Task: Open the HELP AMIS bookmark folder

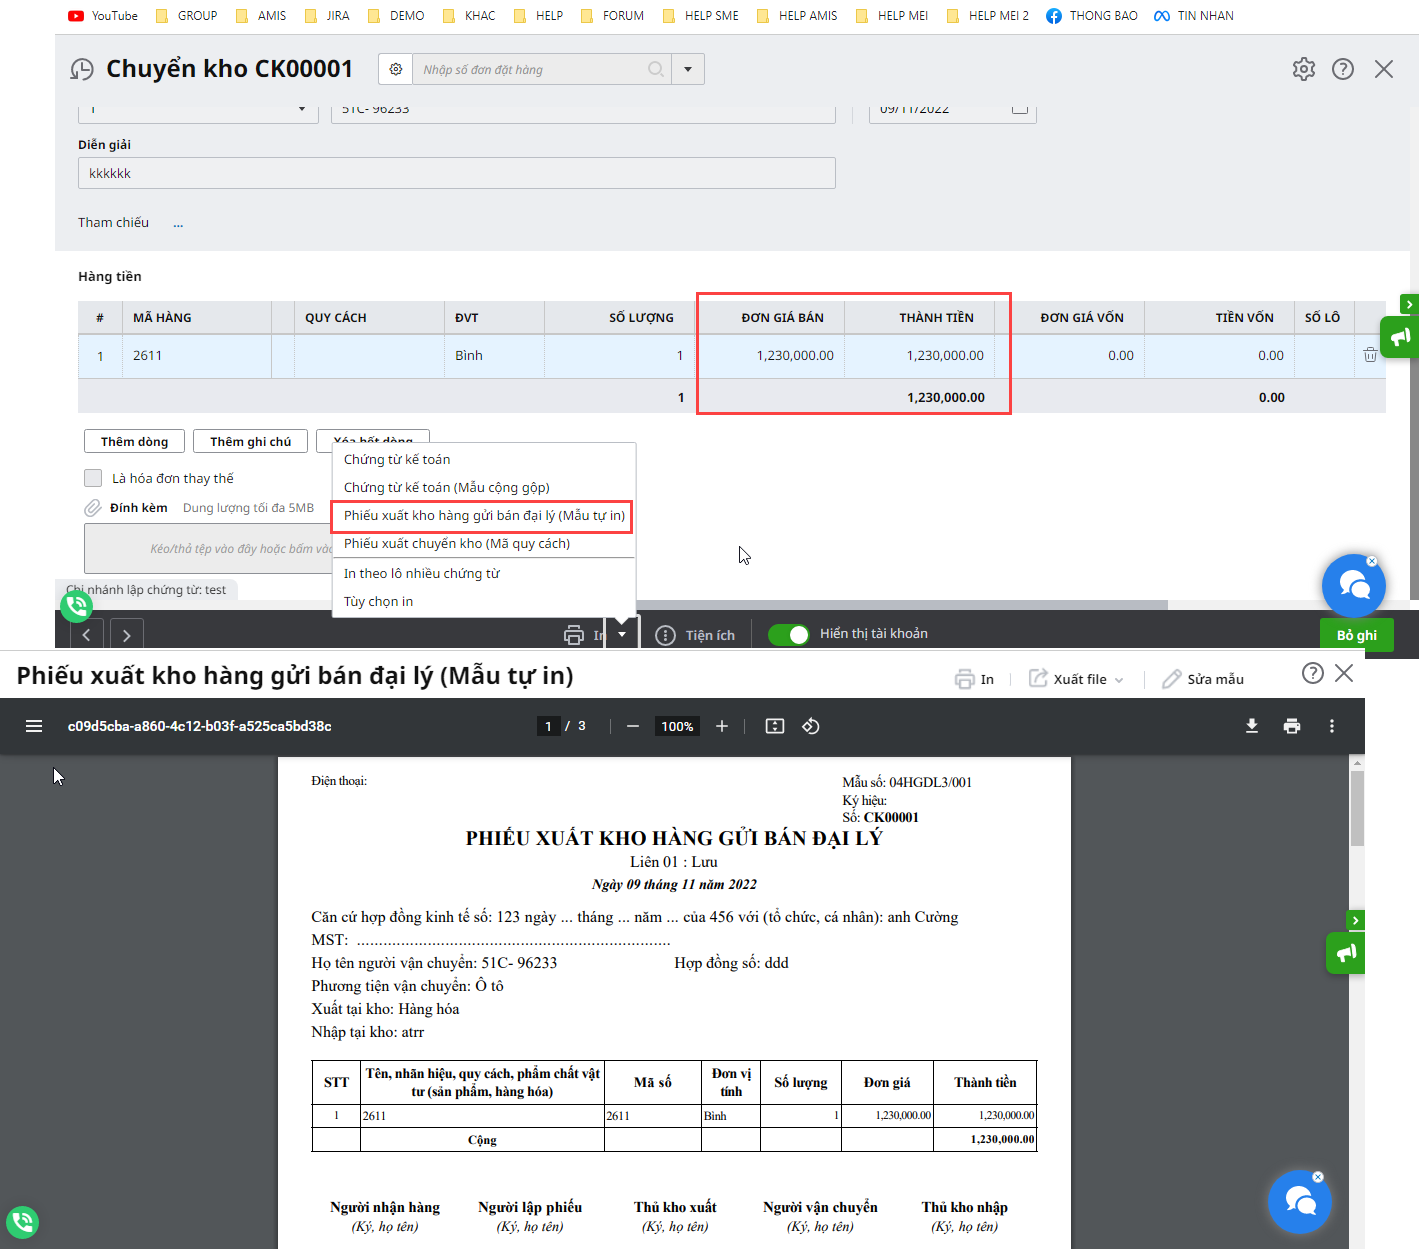Action: [797, 16]
